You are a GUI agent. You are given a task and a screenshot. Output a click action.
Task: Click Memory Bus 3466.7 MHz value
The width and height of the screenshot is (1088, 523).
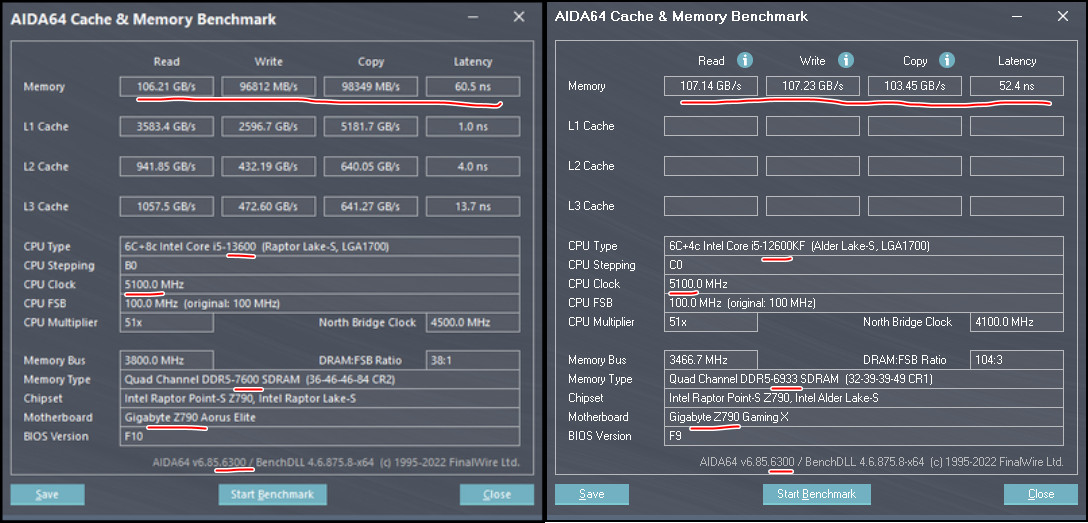[711, 360]
